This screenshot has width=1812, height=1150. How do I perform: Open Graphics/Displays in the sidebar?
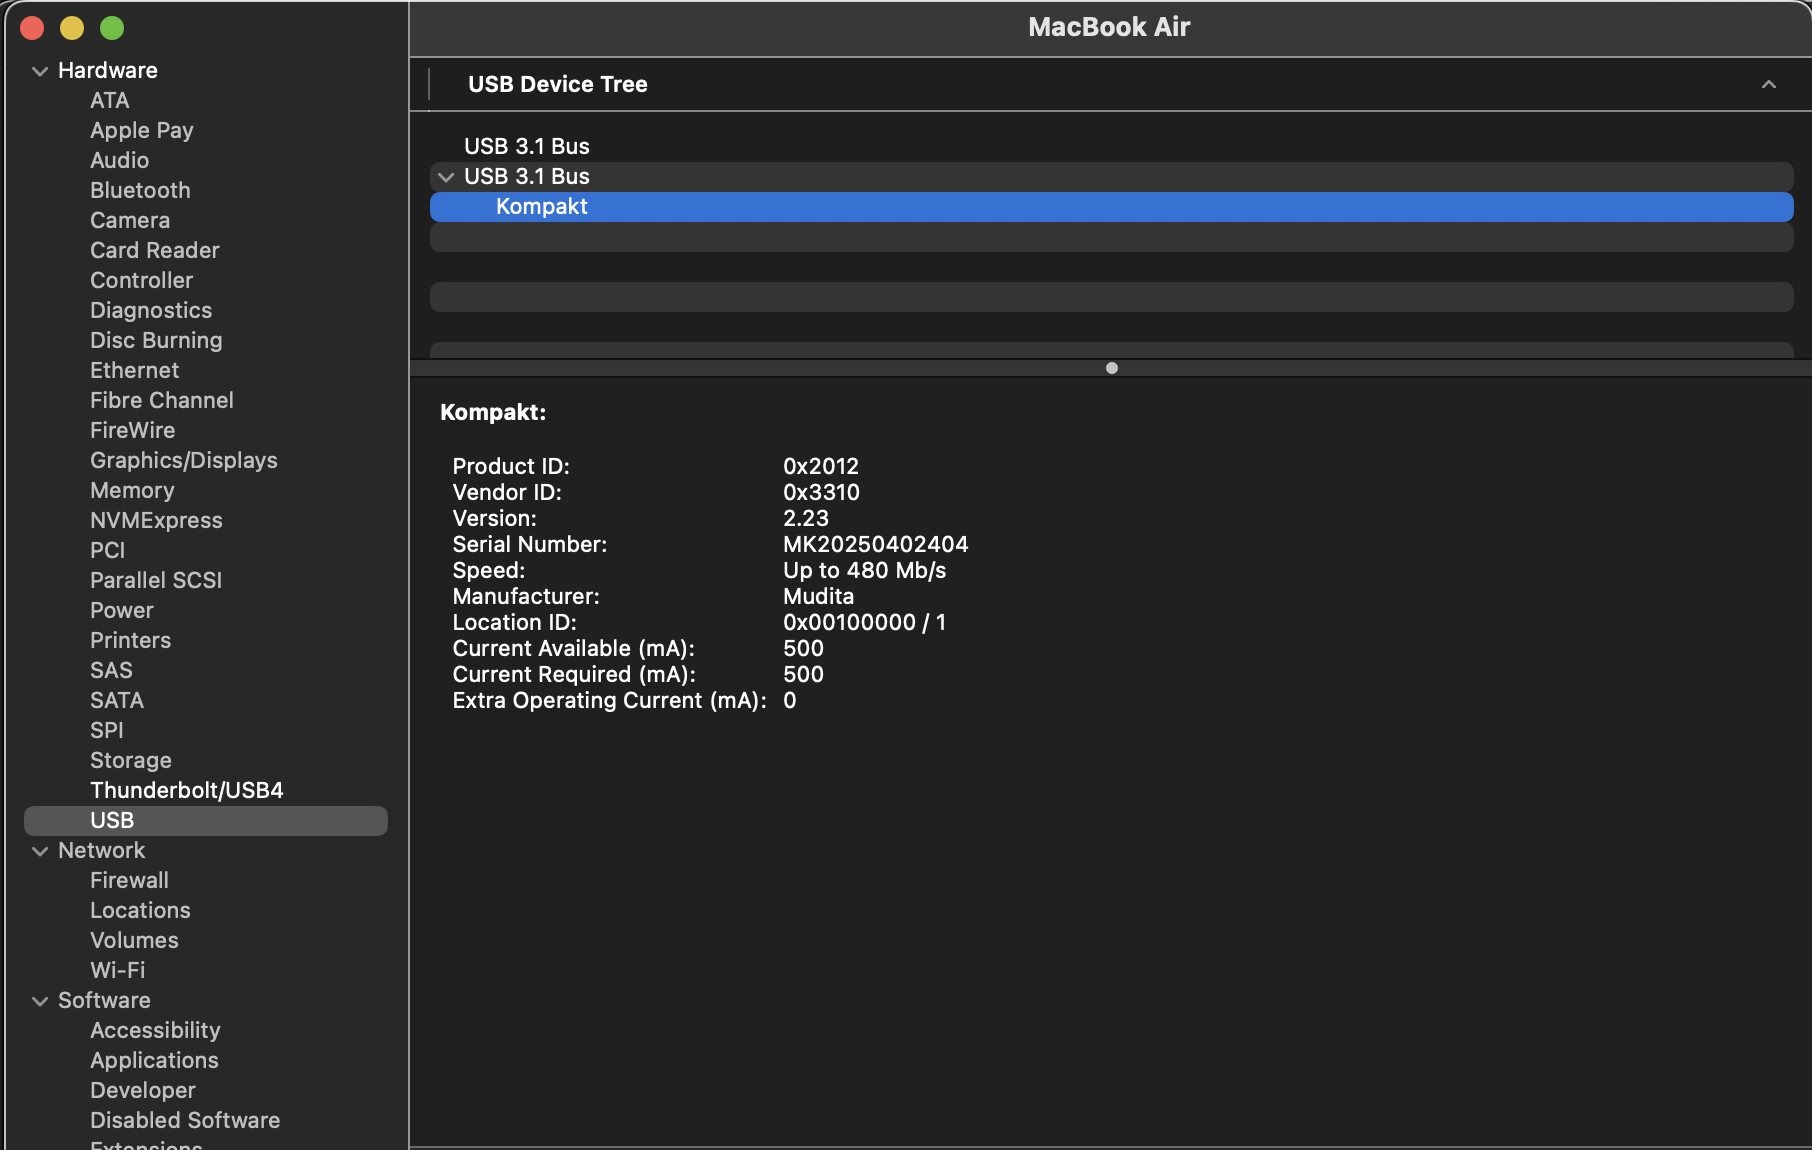coord(184,460)
